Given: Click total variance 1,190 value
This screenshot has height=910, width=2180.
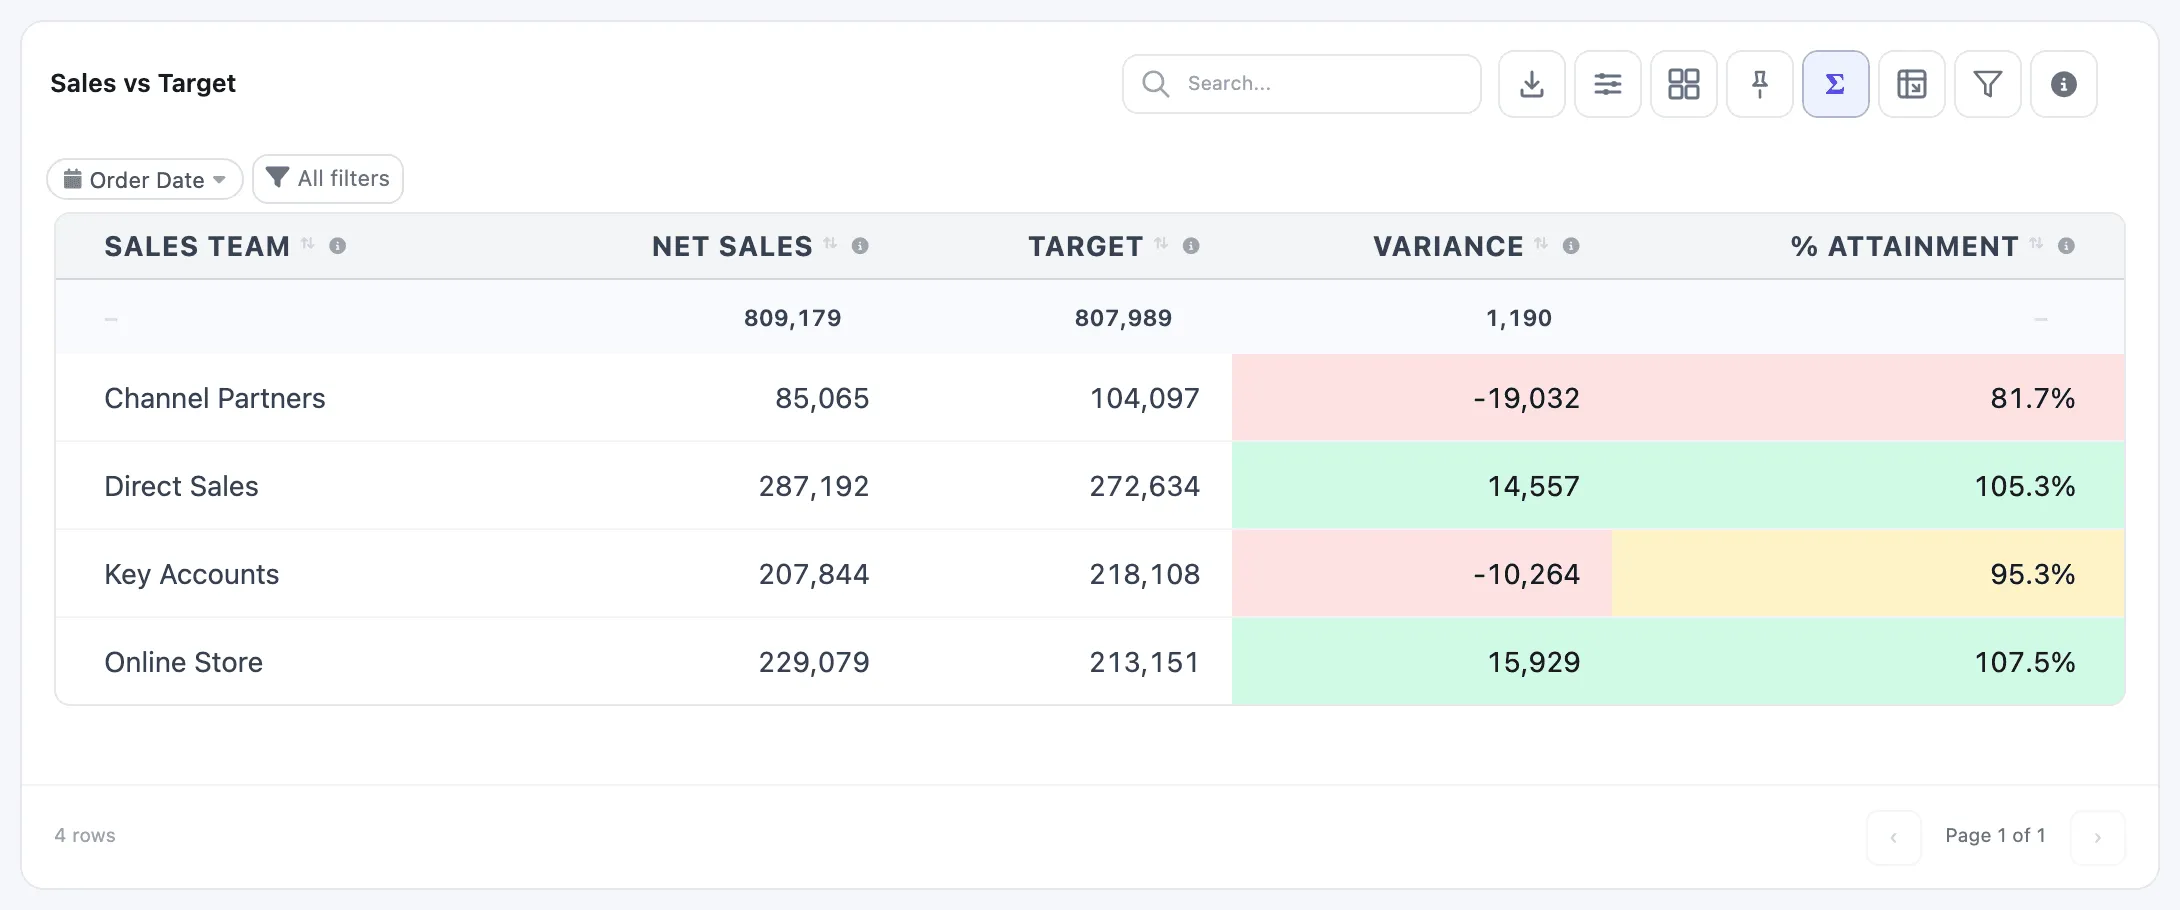Looking at the screenshot, I should coord(1519,318).
